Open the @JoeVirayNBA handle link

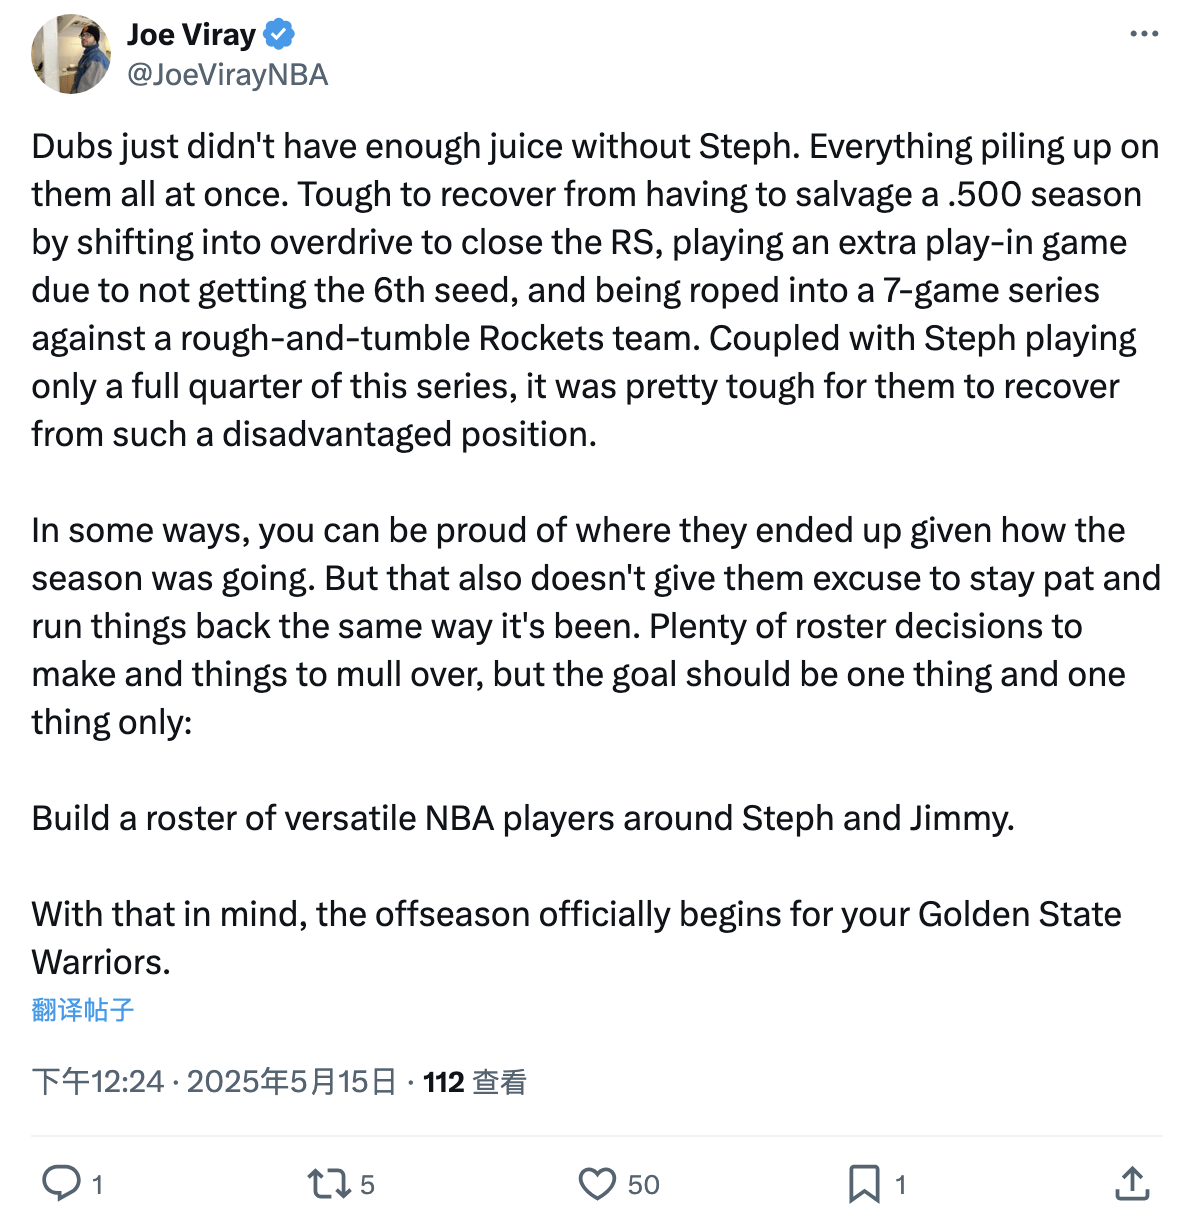pos(227,75)
